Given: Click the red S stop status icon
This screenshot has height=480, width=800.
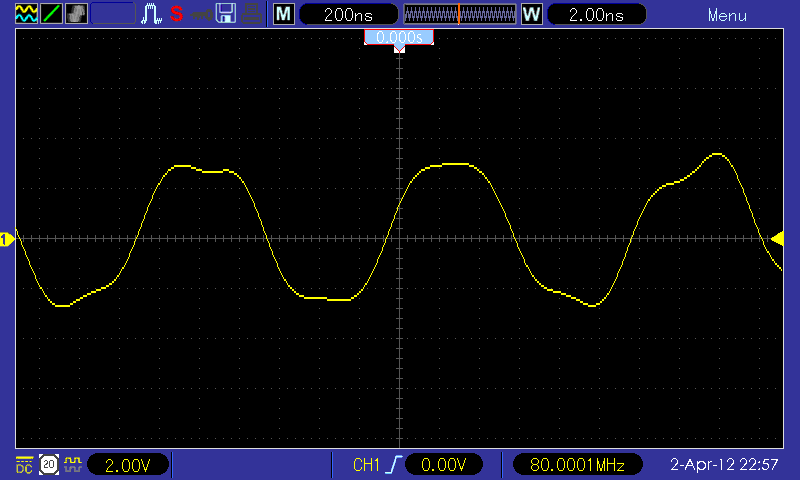Looking at the screenshot, I should [x=177, y=14].
